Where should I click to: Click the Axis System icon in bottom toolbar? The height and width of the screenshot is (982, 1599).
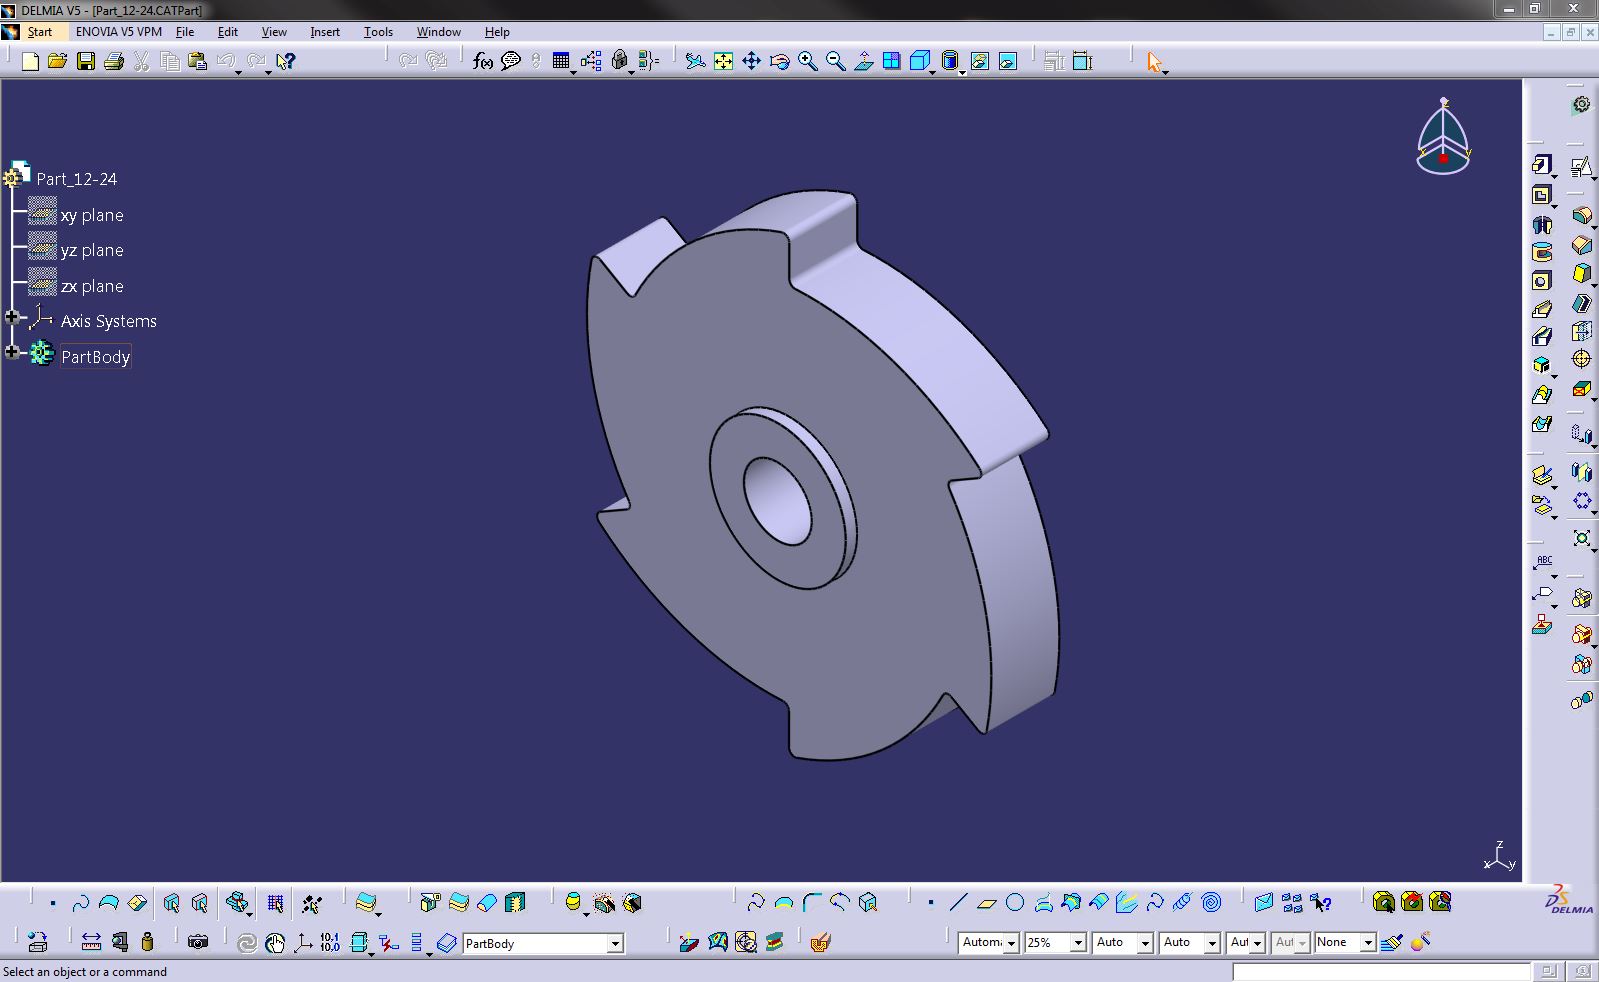302,942
